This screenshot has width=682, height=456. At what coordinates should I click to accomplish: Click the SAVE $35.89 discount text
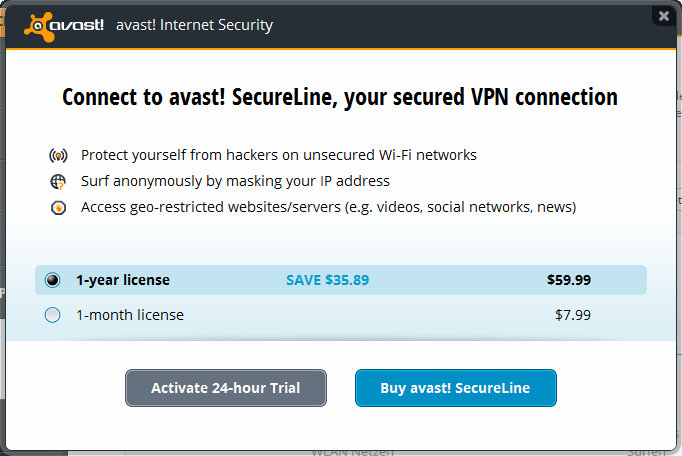pos(328,280)
